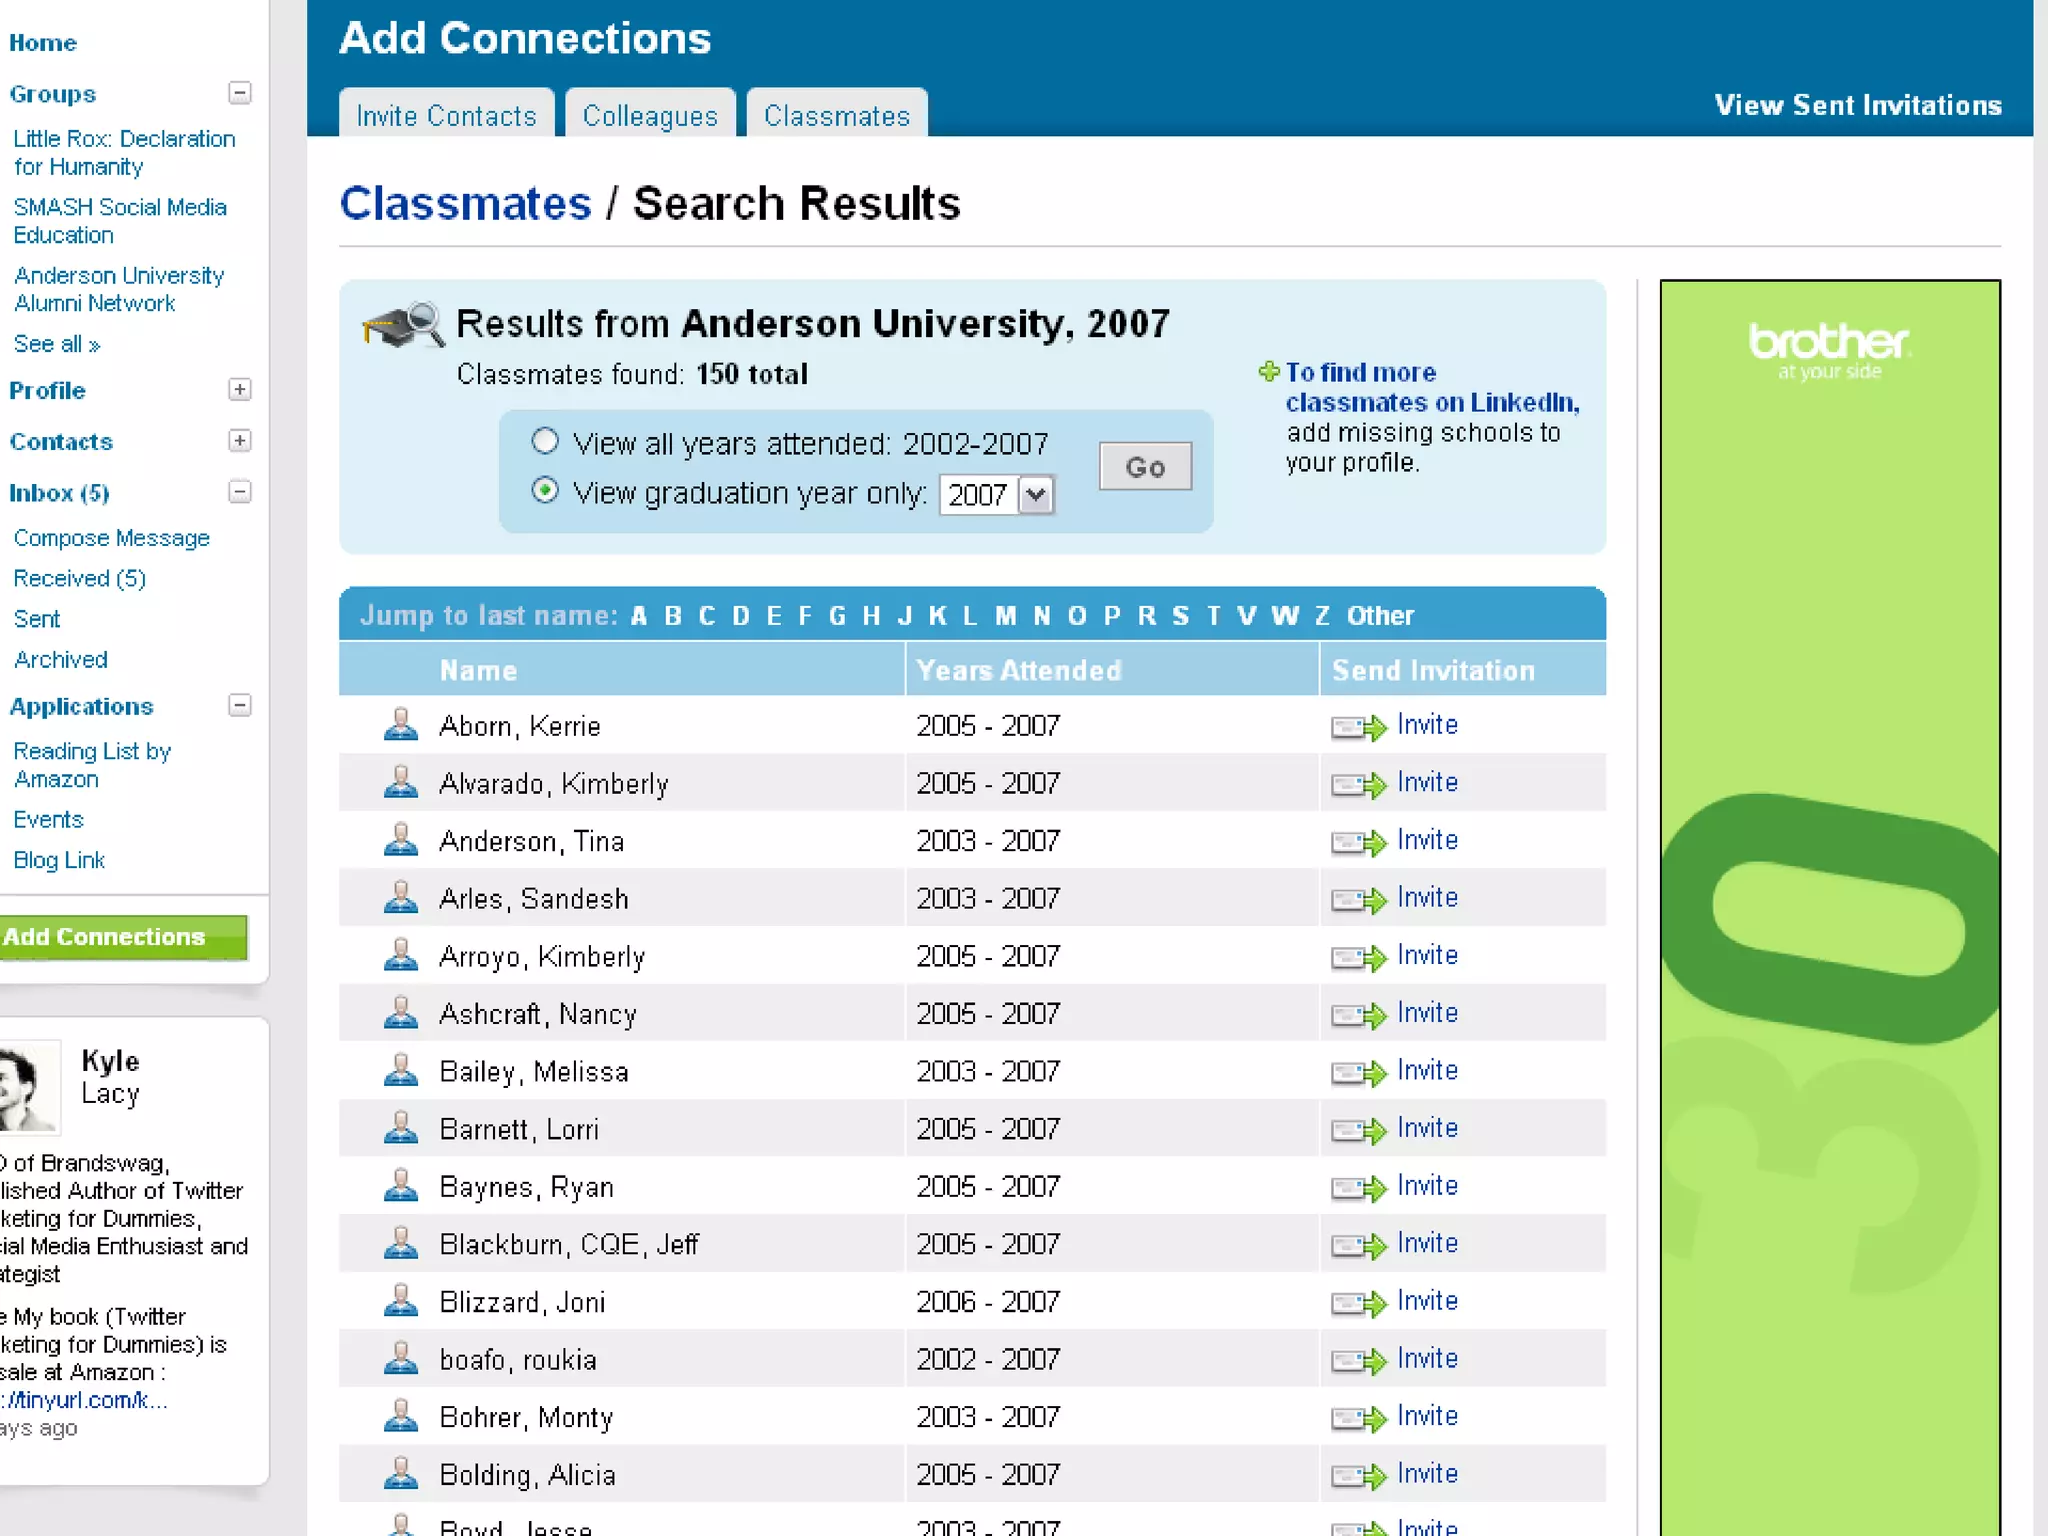Select View all years attended radio button

click(545, 441)
